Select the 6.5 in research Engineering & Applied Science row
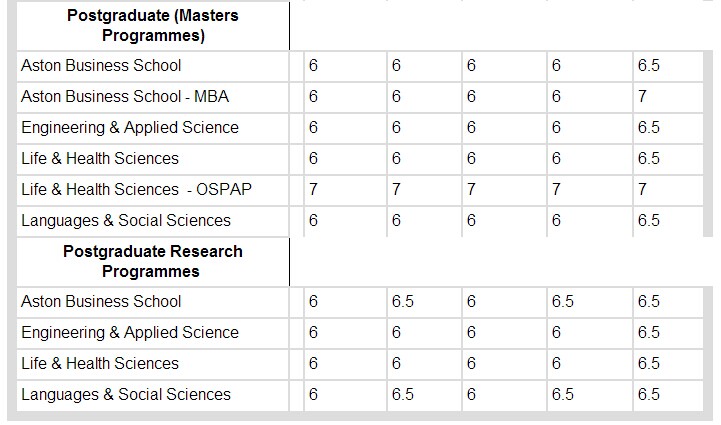Image resolution: width=721 pixels, height=425 pixels. 648,332
